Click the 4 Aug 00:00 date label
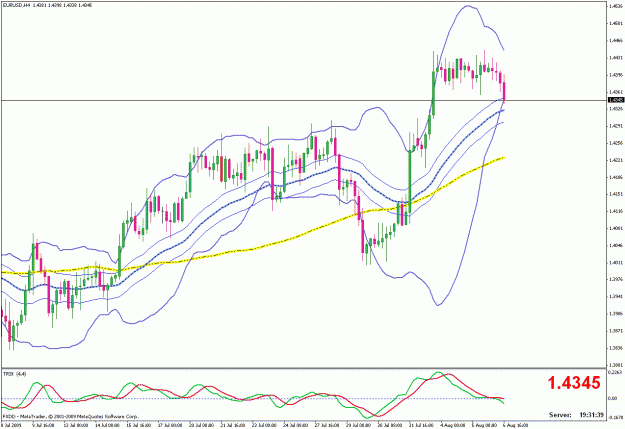Viewport: 625px width, 429px height. [453, 426]
